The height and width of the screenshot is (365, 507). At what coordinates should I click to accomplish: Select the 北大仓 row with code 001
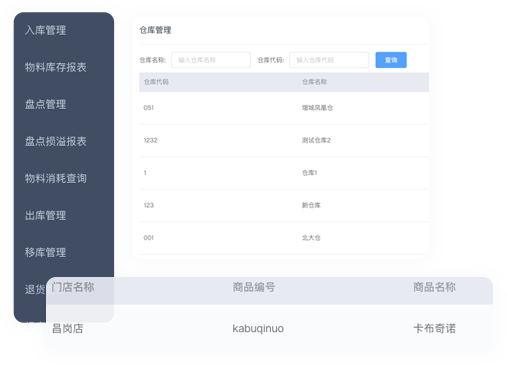pos(284,238)
